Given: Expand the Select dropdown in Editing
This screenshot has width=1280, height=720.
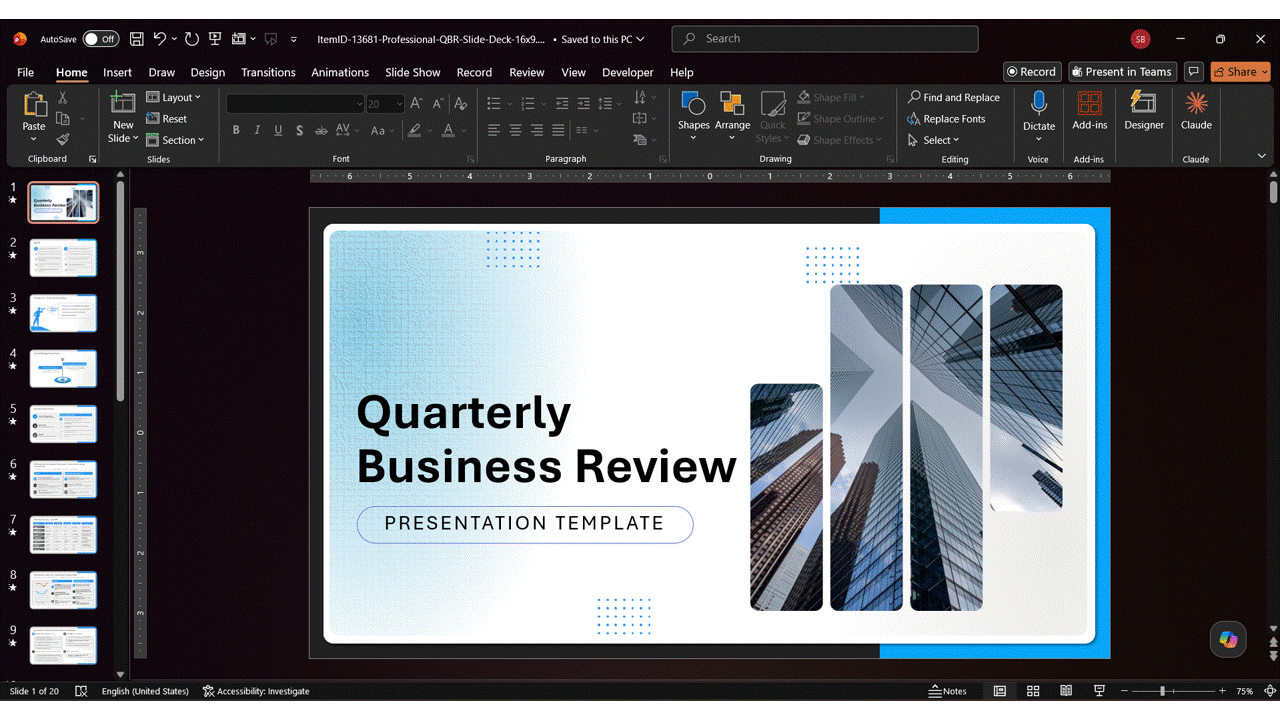Looking at the screenshot, I should point(933,140).
